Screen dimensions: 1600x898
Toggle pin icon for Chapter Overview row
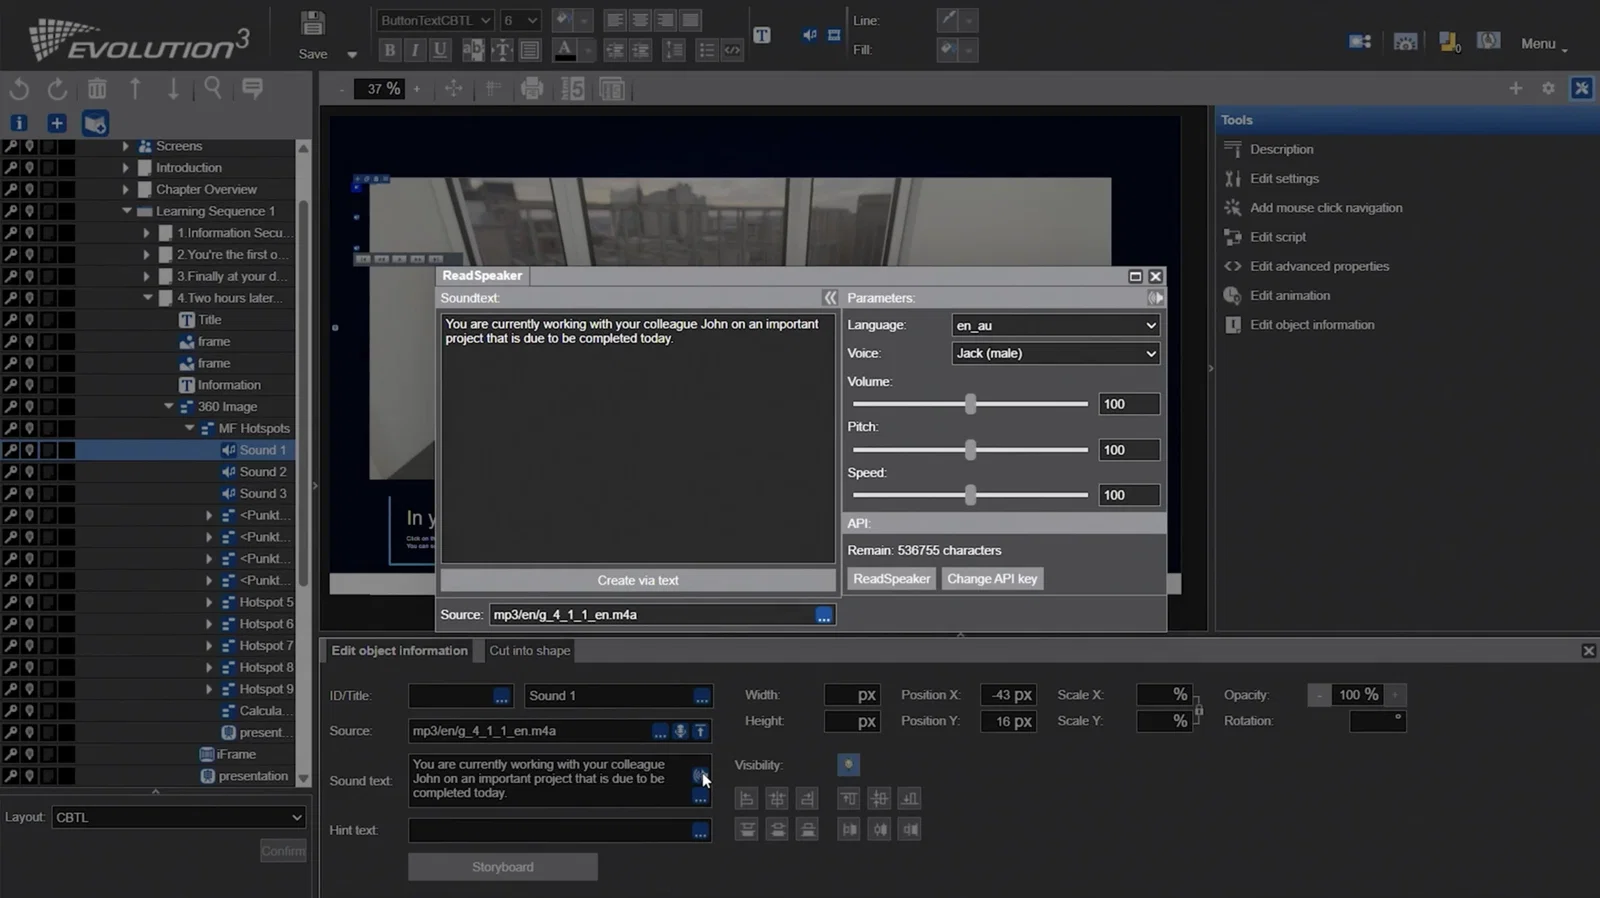click(30, 190)
